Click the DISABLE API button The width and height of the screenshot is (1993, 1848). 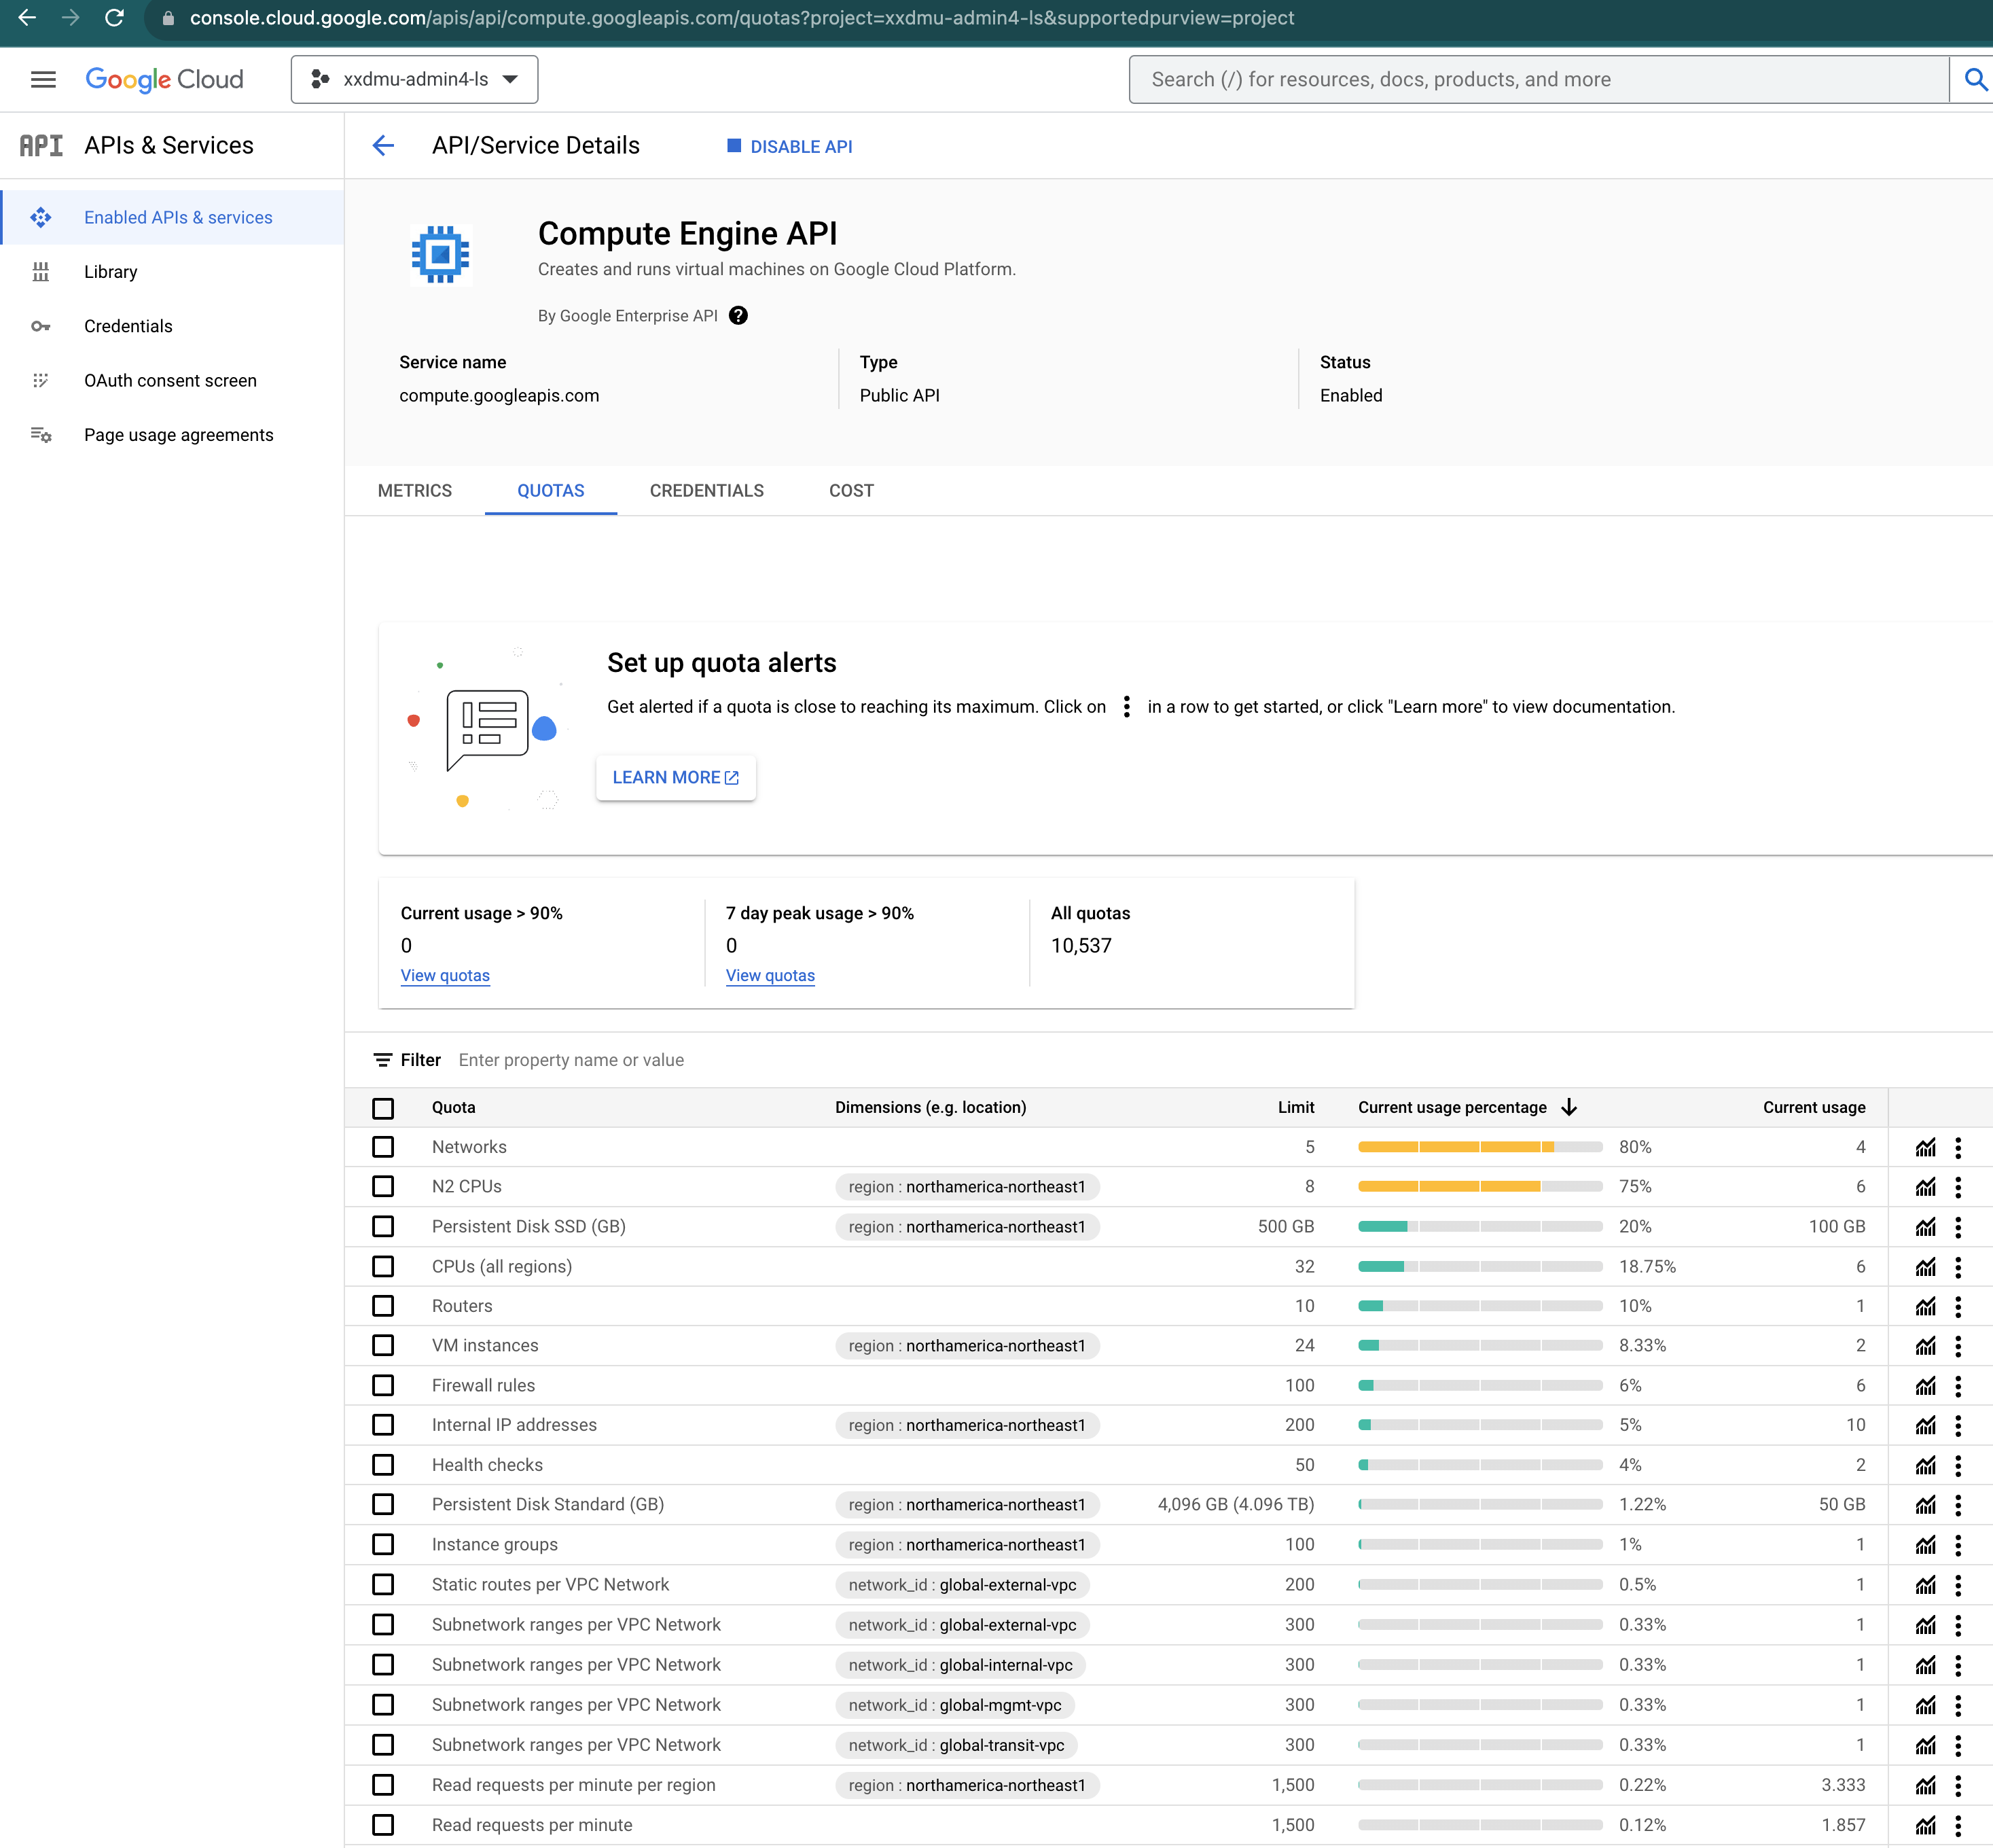[x=789, y=146]
